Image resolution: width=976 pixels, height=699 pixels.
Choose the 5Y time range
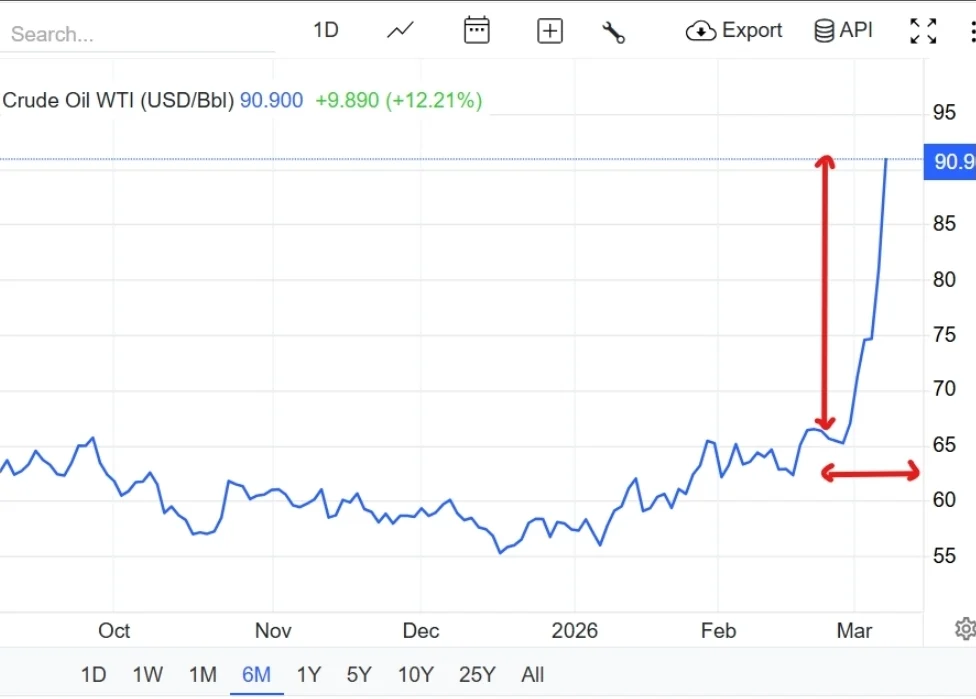tap(359, 674)
